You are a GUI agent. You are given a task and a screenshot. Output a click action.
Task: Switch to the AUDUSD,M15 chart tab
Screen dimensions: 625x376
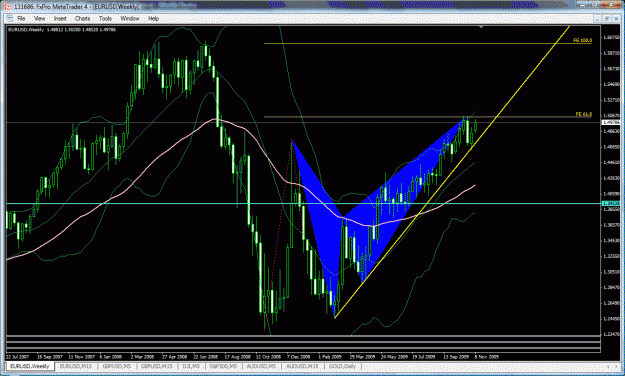pos(303,366)
